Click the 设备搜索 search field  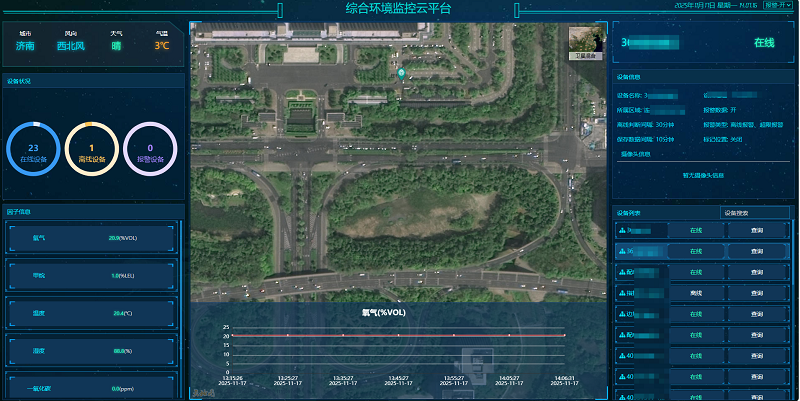coord(754,213)
